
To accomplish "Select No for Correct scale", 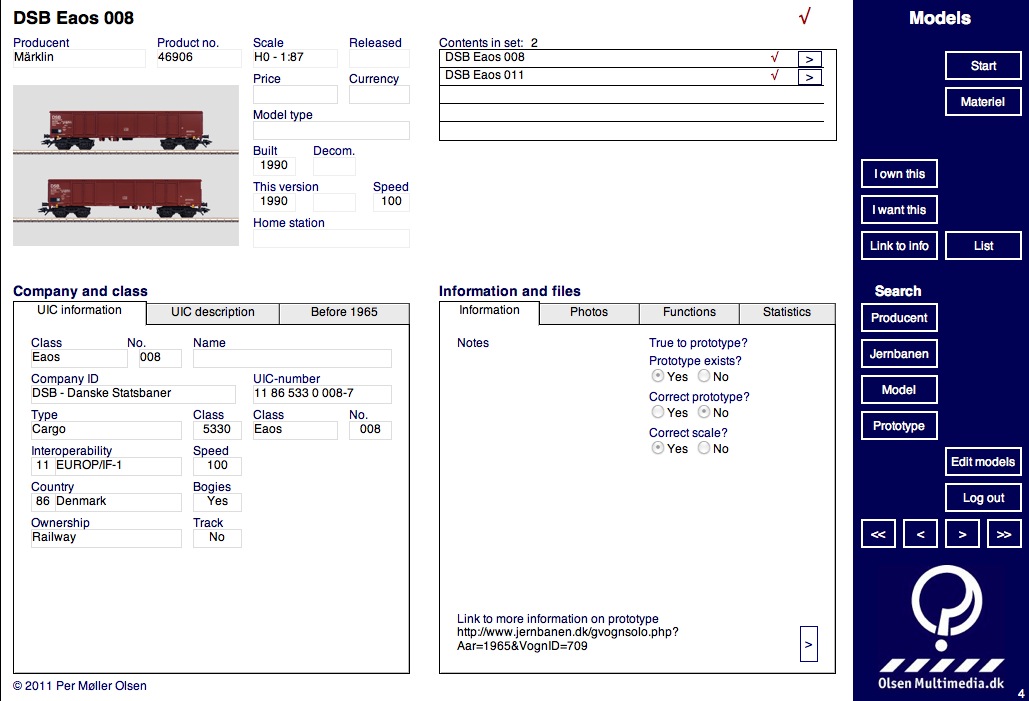I will point(704,448).
